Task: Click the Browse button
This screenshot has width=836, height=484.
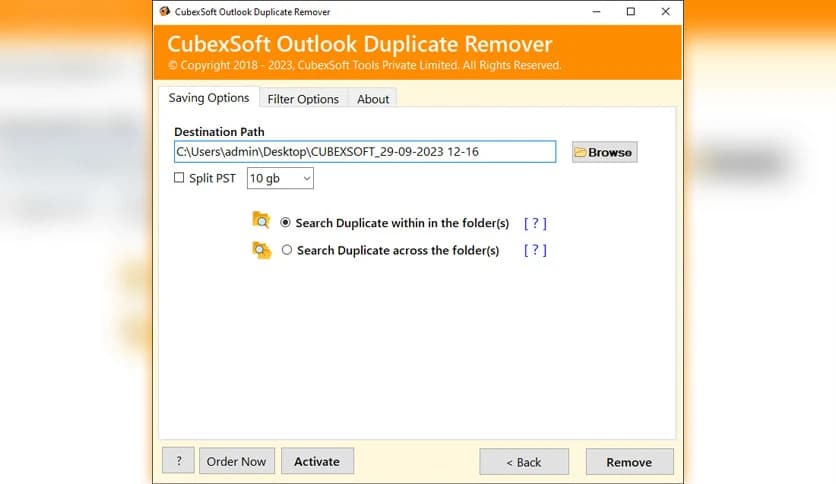Action: coord(605,152)
